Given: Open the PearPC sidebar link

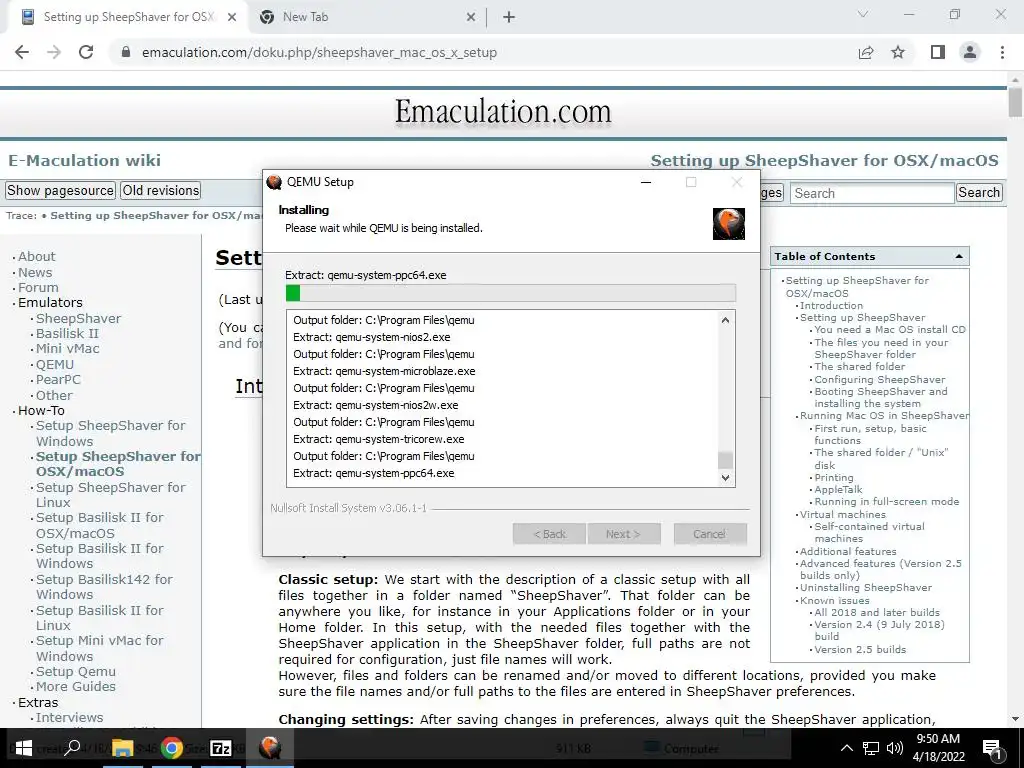Looking at the screenshot, I should (57, 379).
